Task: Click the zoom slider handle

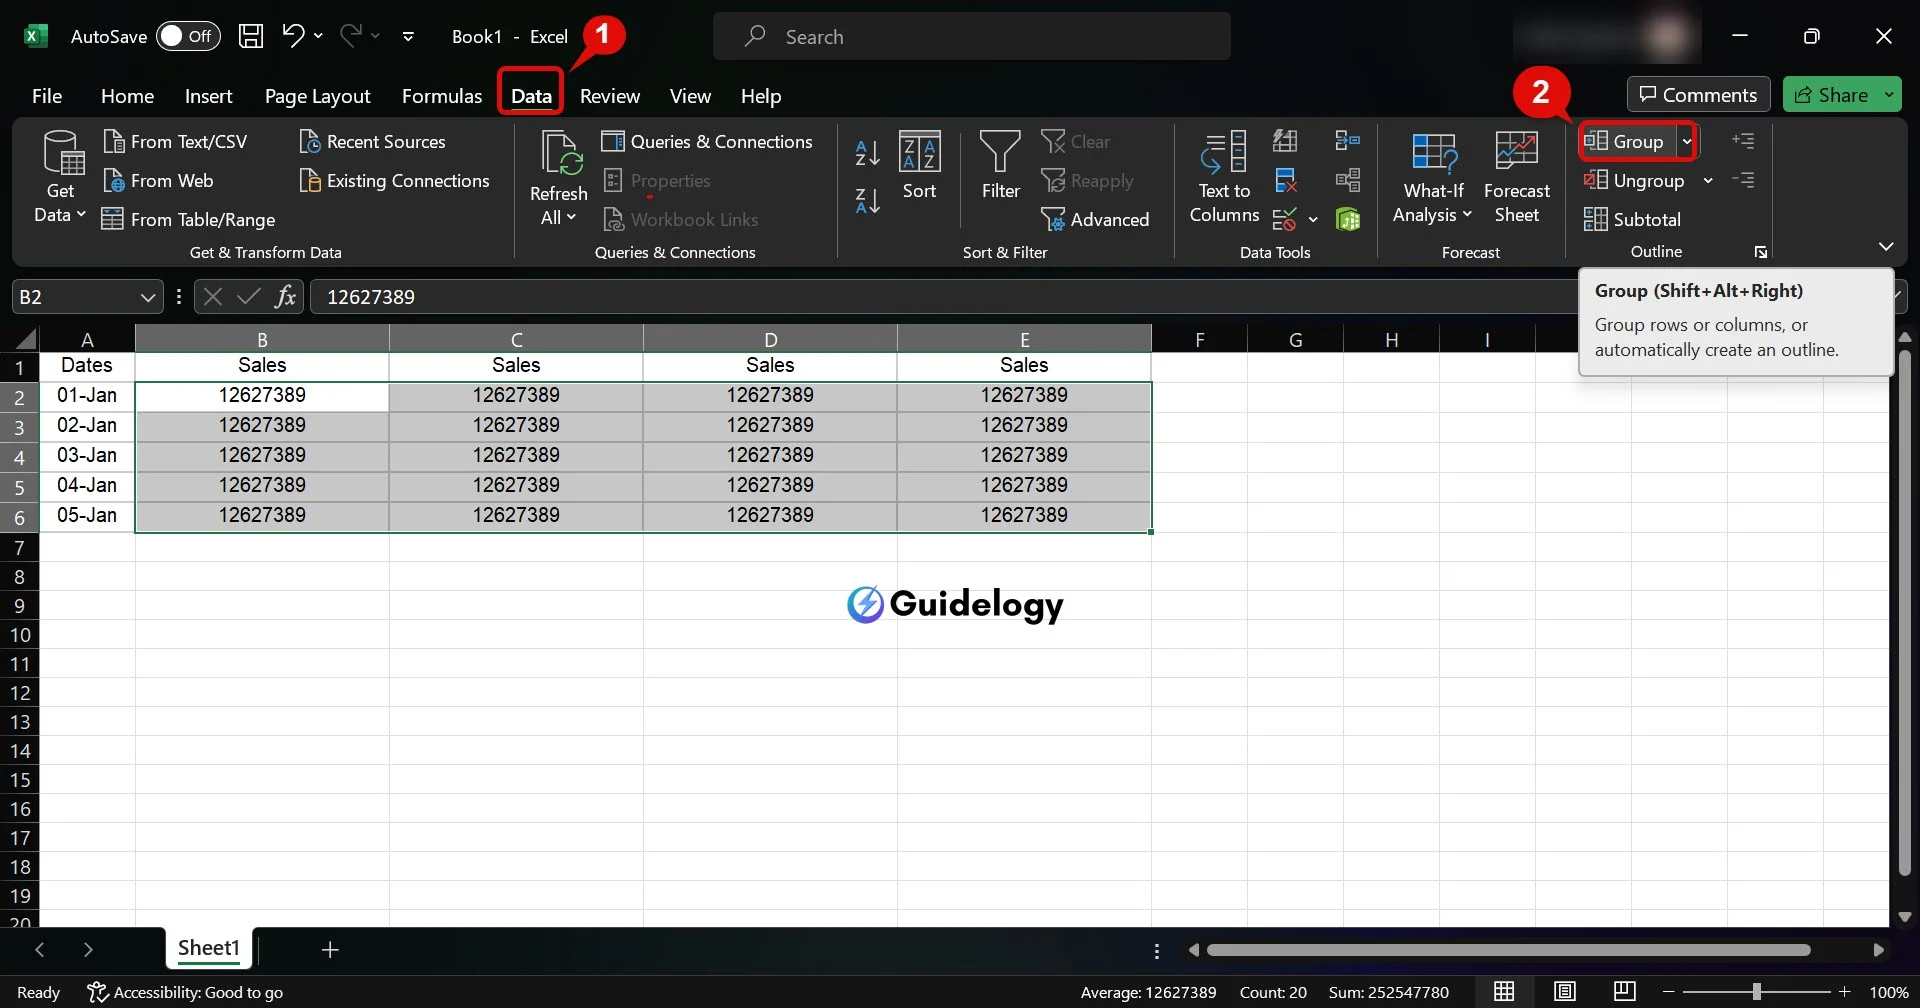Action: 1757,992
